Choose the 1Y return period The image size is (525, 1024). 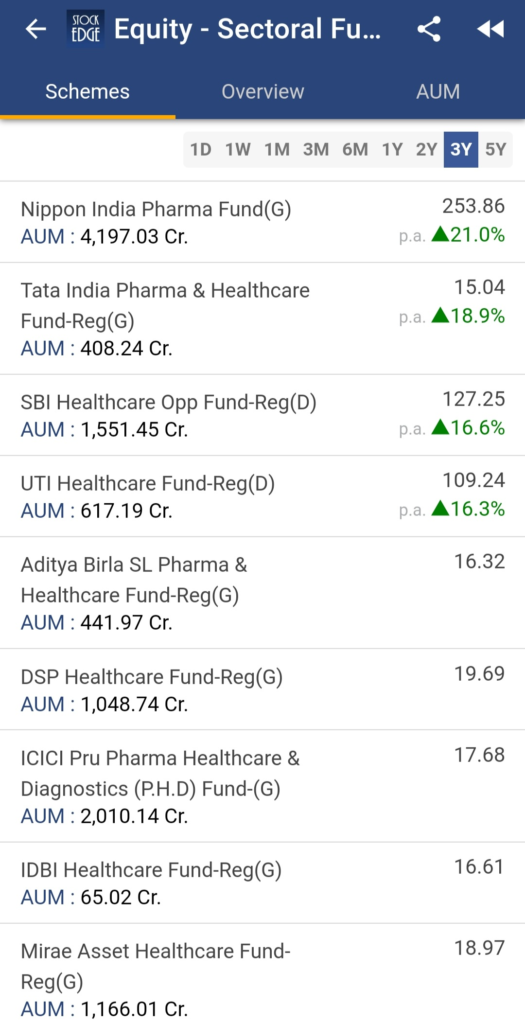click(392, 150)
